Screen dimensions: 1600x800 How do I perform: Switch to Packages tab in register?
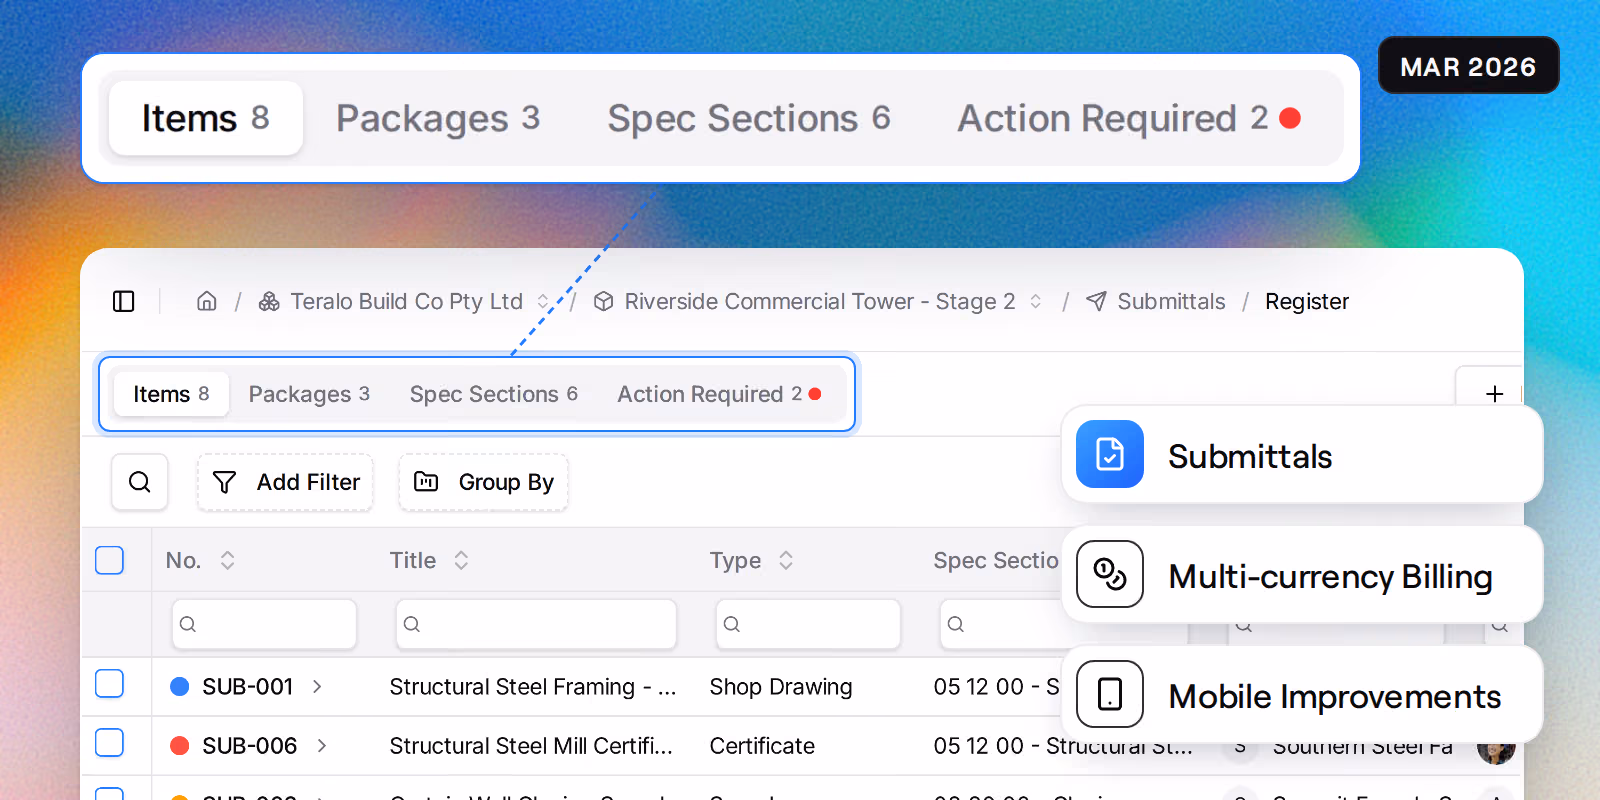309,394
